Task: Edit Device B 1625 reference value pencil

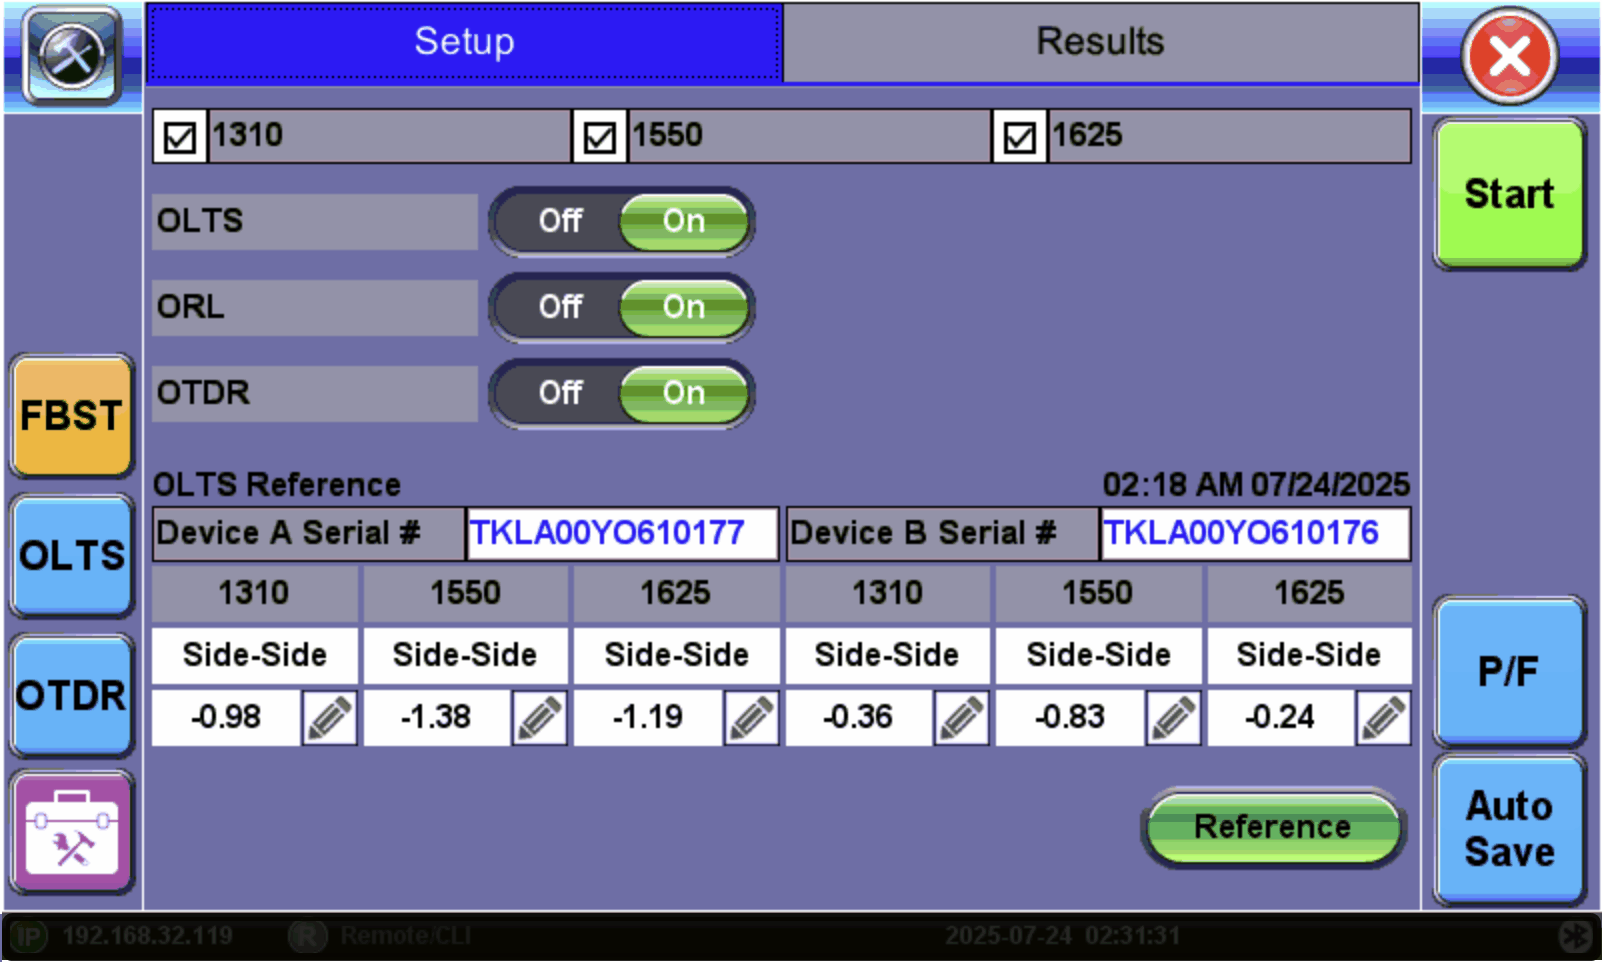Action: tap(1383, 718)
